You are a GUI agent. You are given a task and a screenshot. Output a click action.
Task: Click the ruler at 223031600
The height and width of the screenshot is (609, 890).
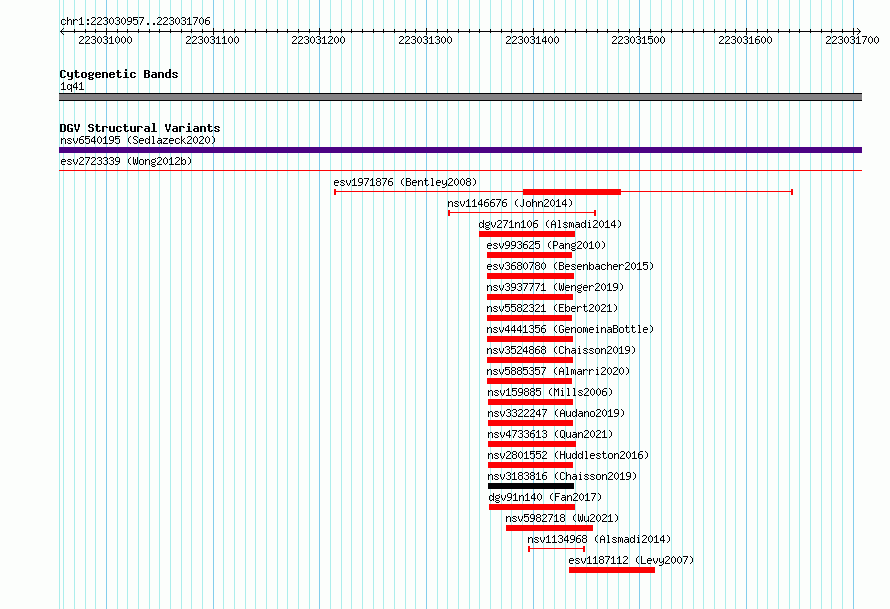click(x=745, y=40)
